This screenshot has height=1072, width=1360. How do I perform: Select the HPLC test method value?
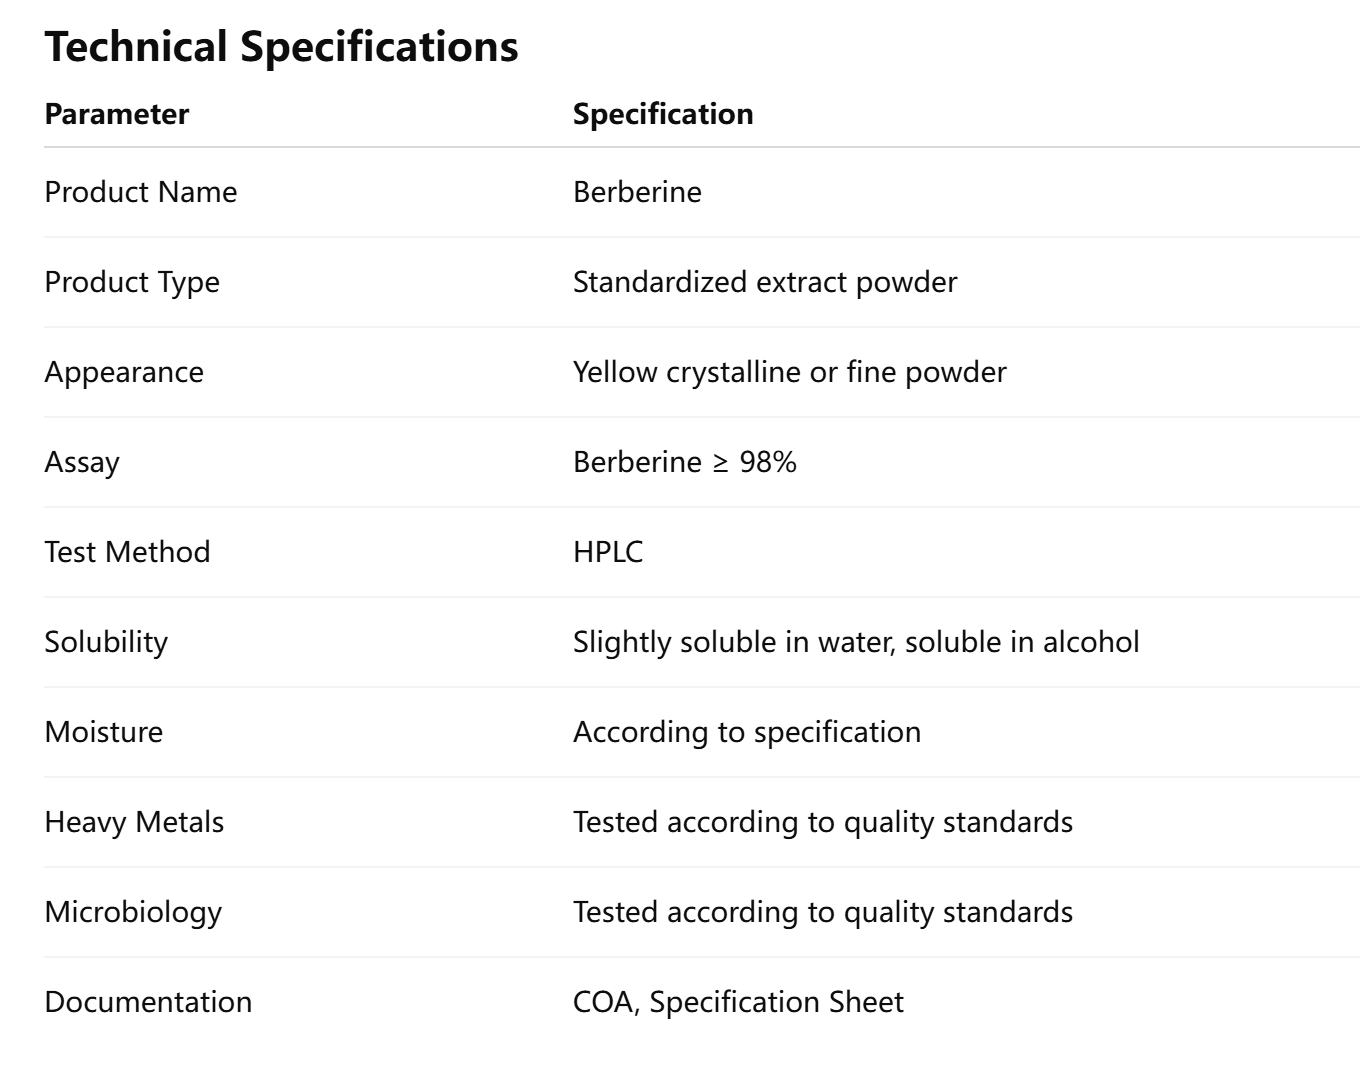pos(608,552)
